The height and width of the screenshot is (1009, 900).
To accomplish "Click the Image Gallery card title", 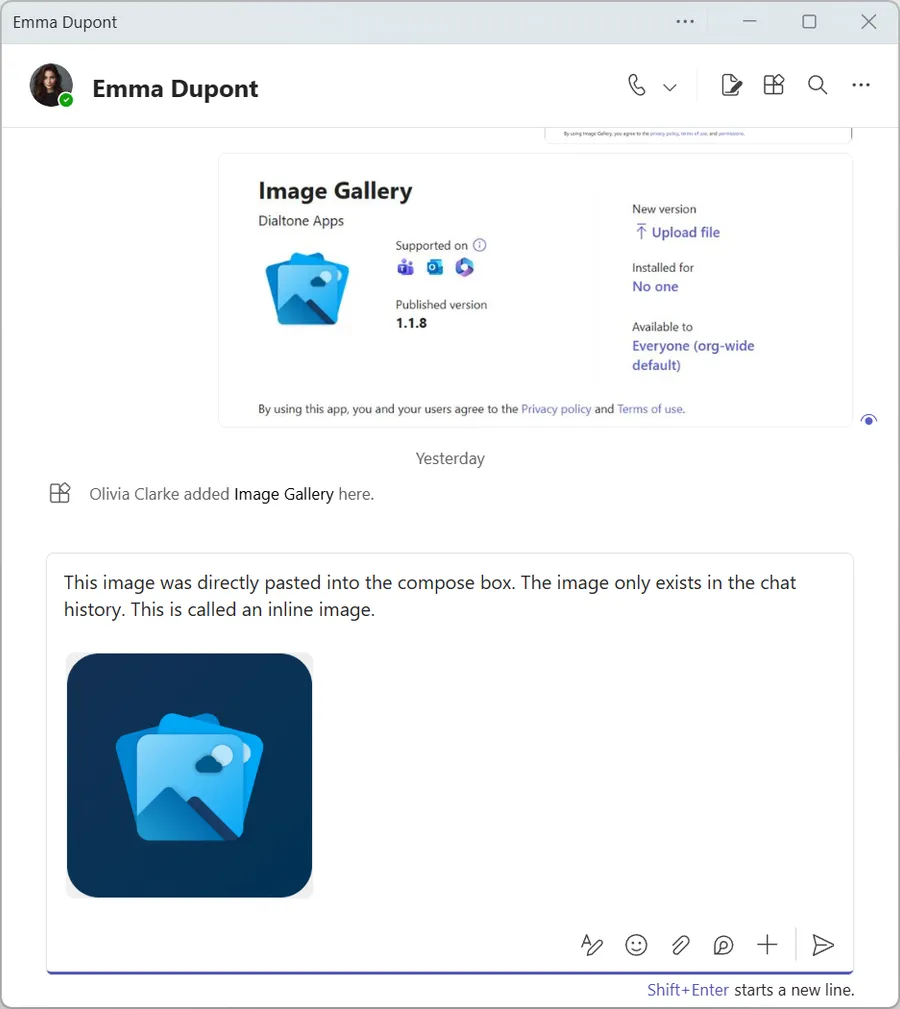I will click(x=335, y=191).
